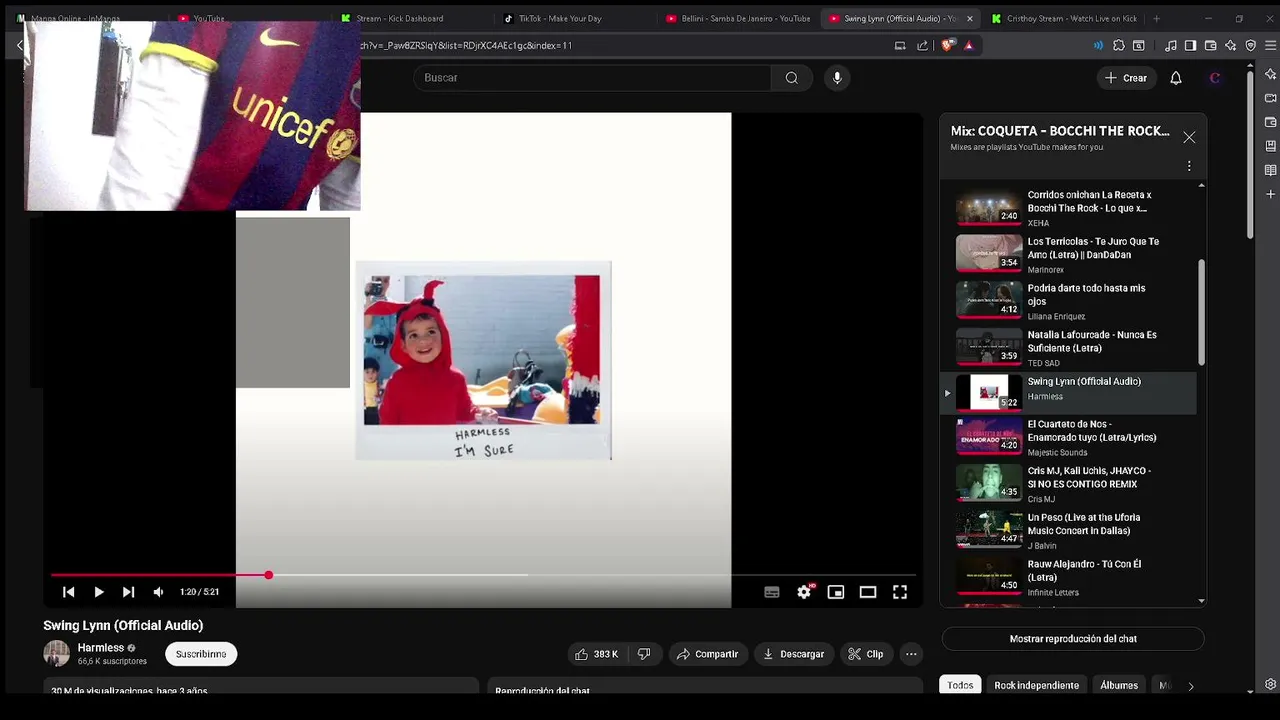The width and height of the screenshot is (1280, 720).
Task: Click the Clip button
Action: (x=866, y=654)
